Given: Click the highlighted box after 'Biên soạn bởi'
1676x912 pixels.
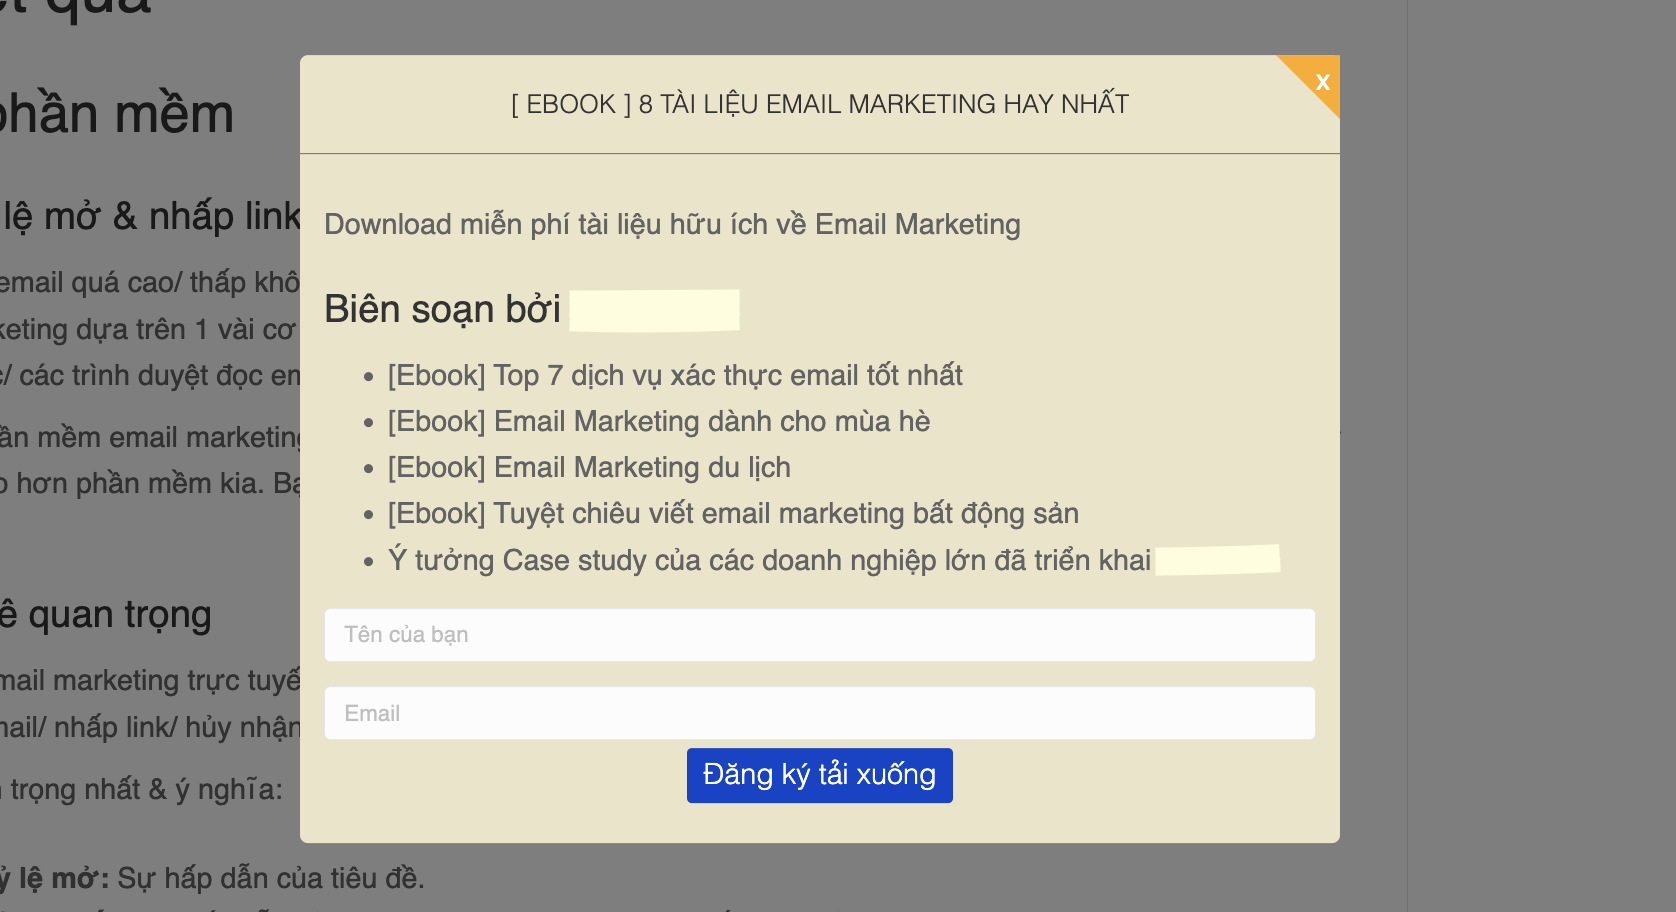Looking at the screenshot, I should [654, 310].
